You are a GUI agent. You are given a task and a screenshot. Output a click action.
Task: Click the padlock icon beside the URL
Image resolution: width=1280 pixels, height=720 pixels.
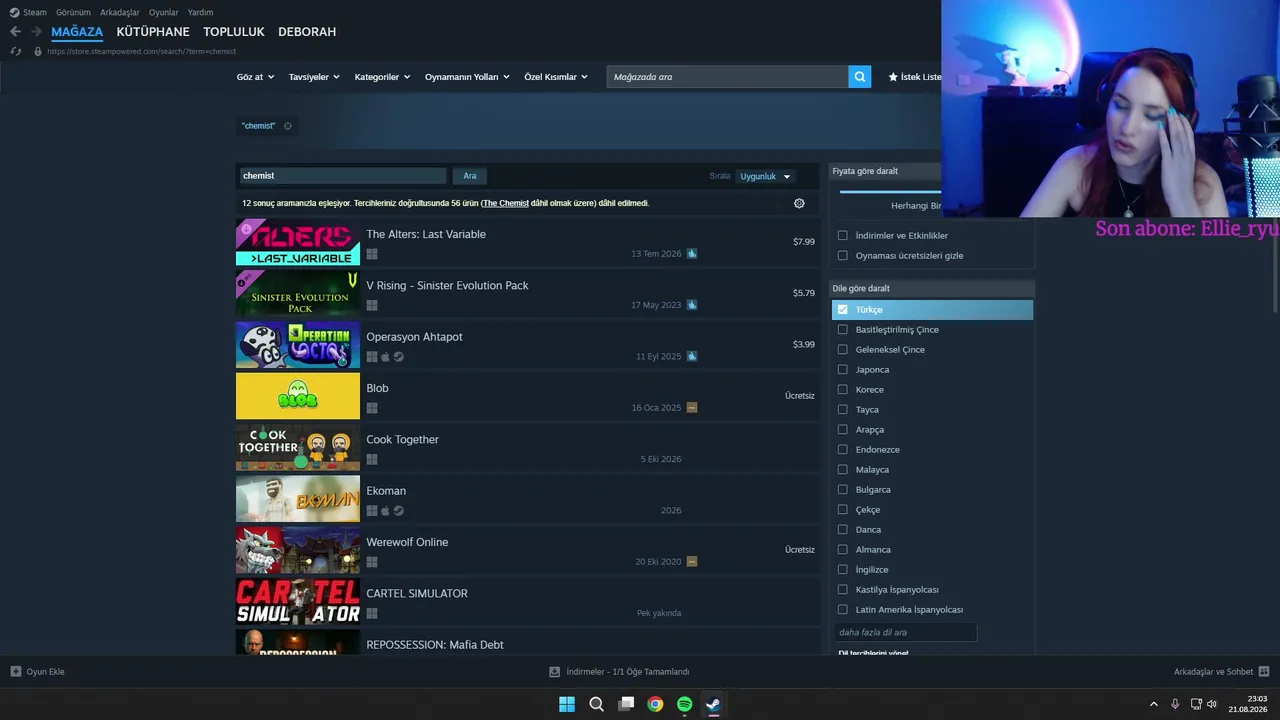[38, 51]
